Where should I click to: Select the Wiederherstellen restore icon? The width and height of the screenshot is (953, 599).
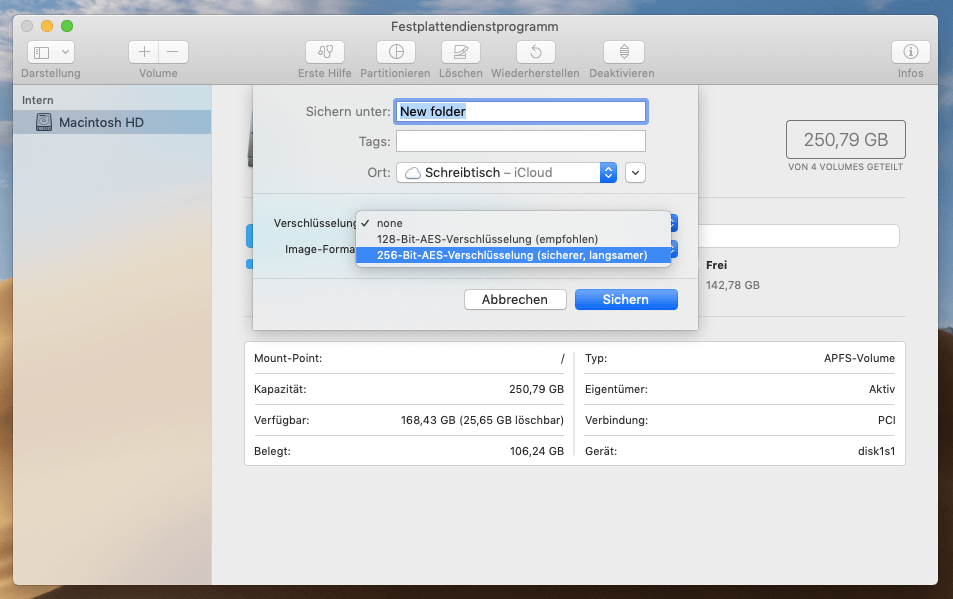pyautogui.click(x=536, y=52)
